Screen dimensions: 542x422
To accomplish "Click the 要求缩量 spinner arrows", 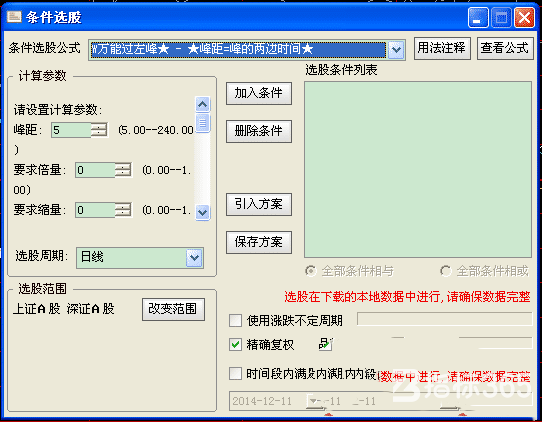I will click(123, 210).
